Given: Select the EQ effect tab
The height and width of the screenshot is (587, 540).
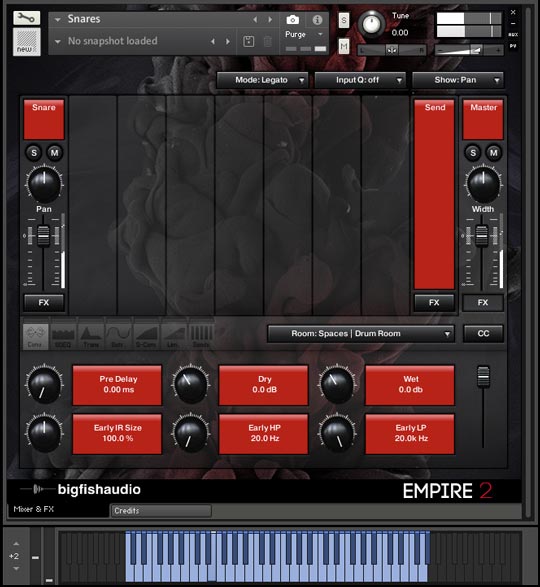Looking at the screenshot, I should [63, 337].
